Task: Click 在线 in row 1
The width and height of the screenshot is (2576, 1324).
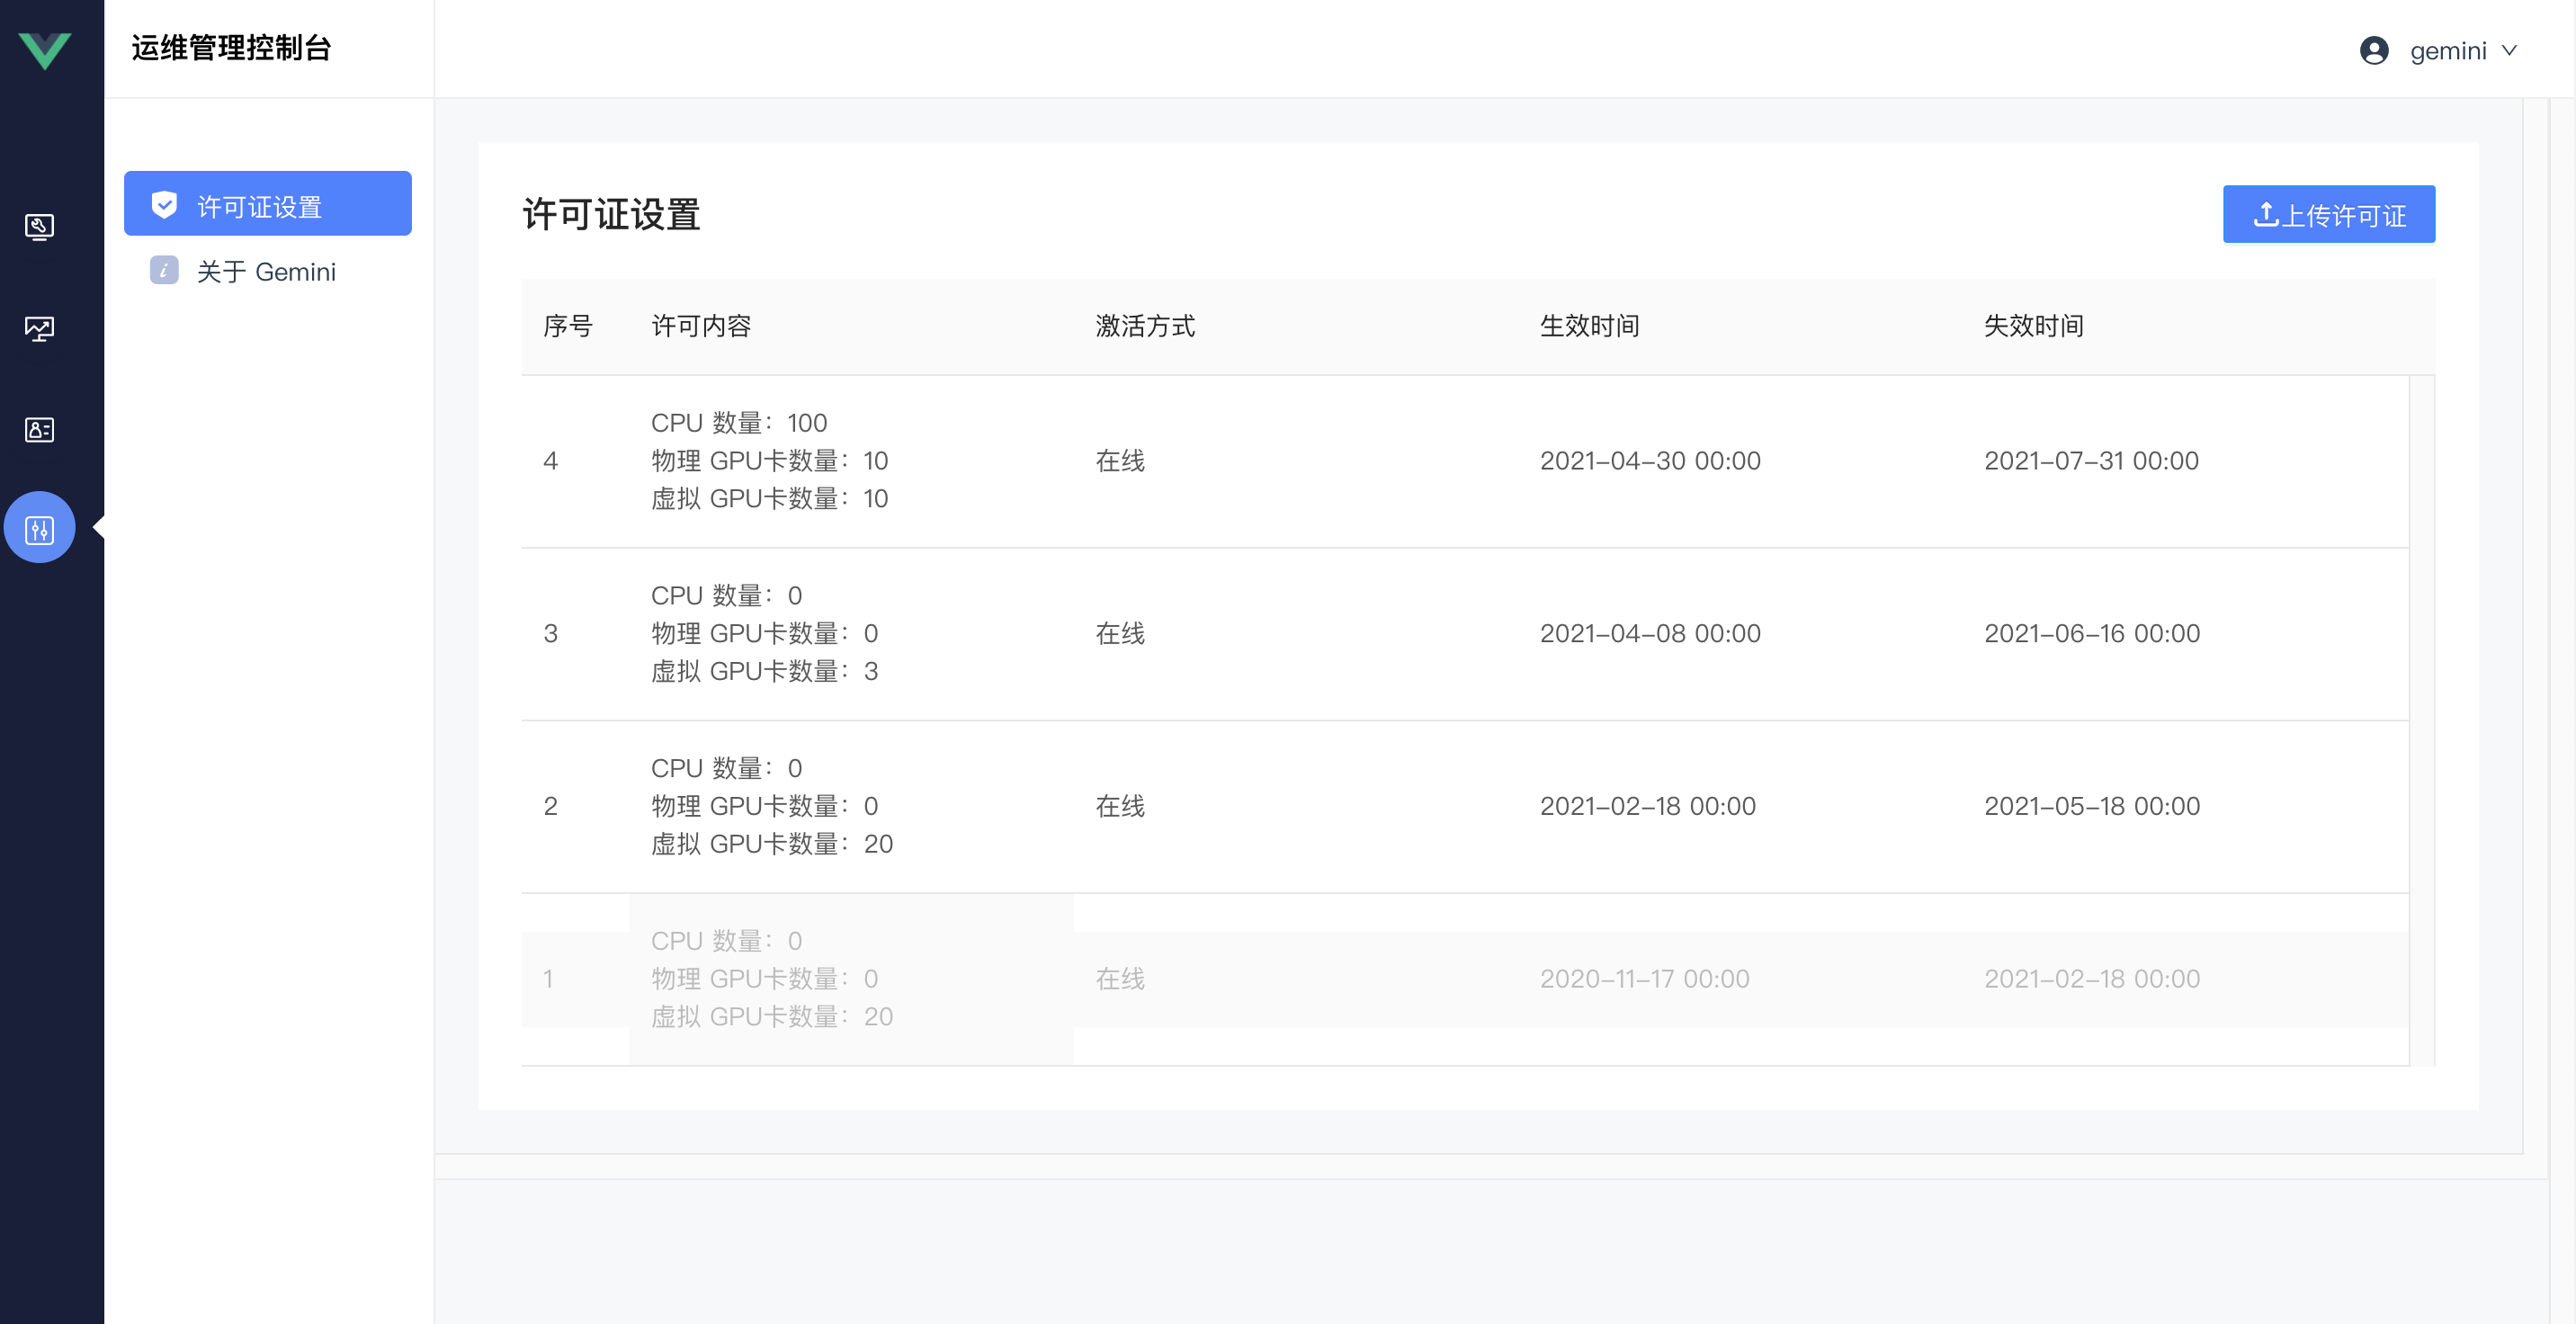Action: (x=1120, y=979)
